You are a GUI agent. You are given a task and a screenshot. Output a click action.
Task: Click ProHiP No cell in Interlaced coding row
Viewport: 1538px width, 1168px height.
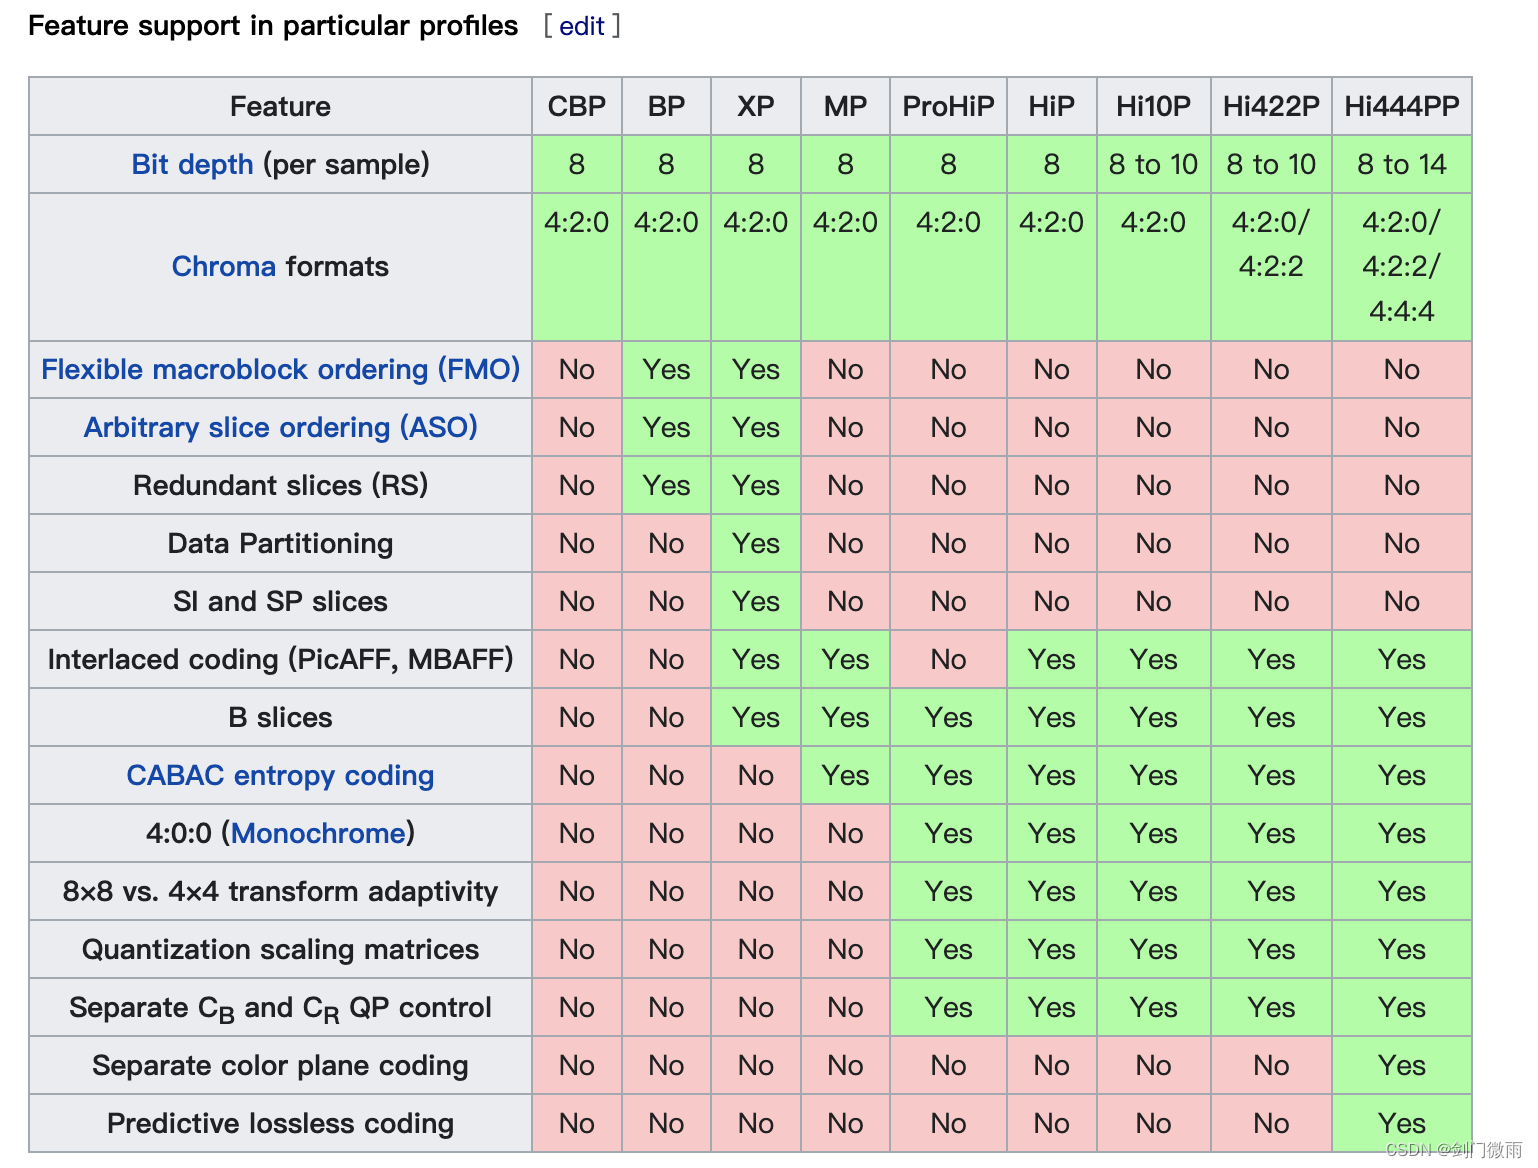(x=948, y=659)
